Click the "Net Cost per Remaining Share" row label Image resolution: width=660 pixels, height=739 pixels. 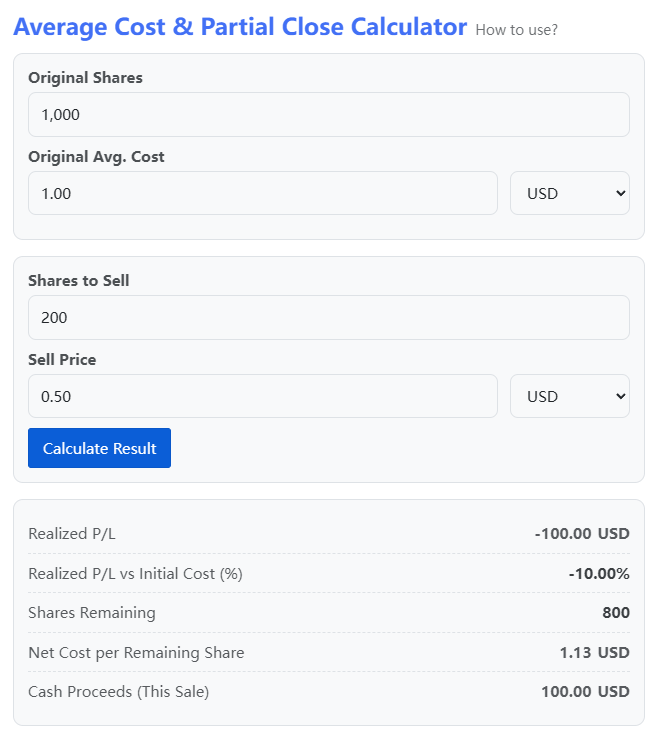tap(136, 653)
